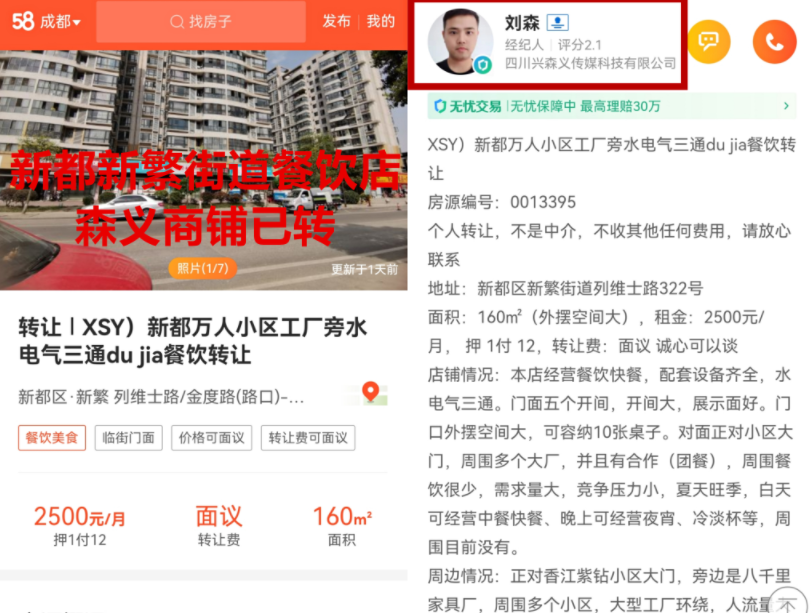Click the 58 logo icon
Screen dimensions: 811x613
23,21
